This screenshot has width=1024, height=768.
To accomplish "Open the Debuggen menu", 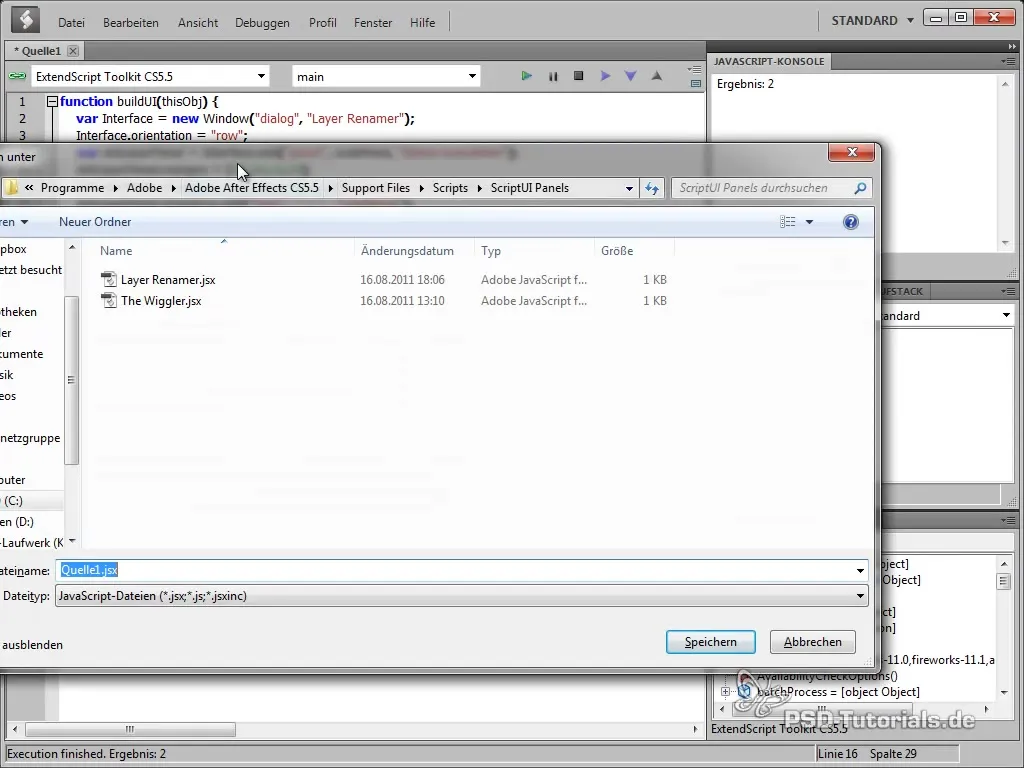I will [262, 22].
